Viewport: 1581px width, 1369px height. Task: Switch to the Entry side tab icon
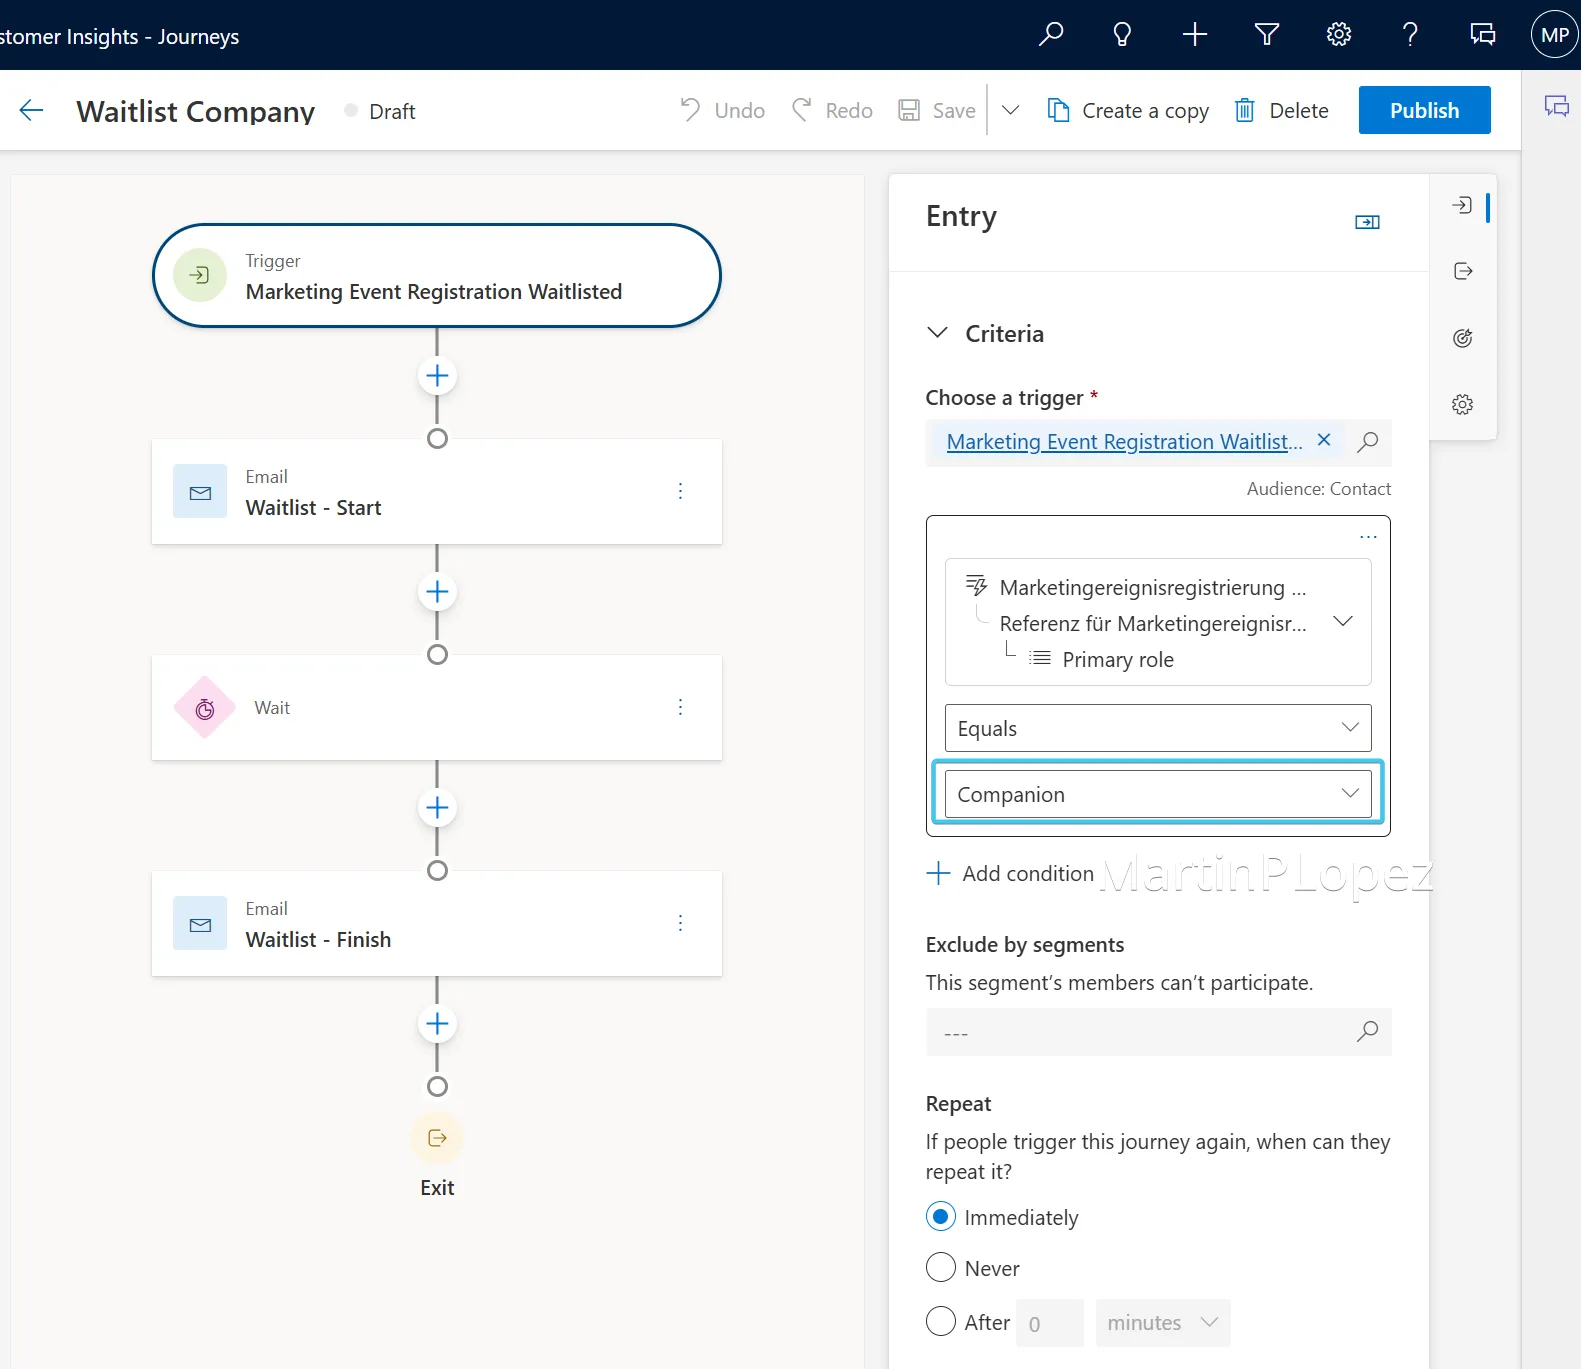(x=1462, y=205)
